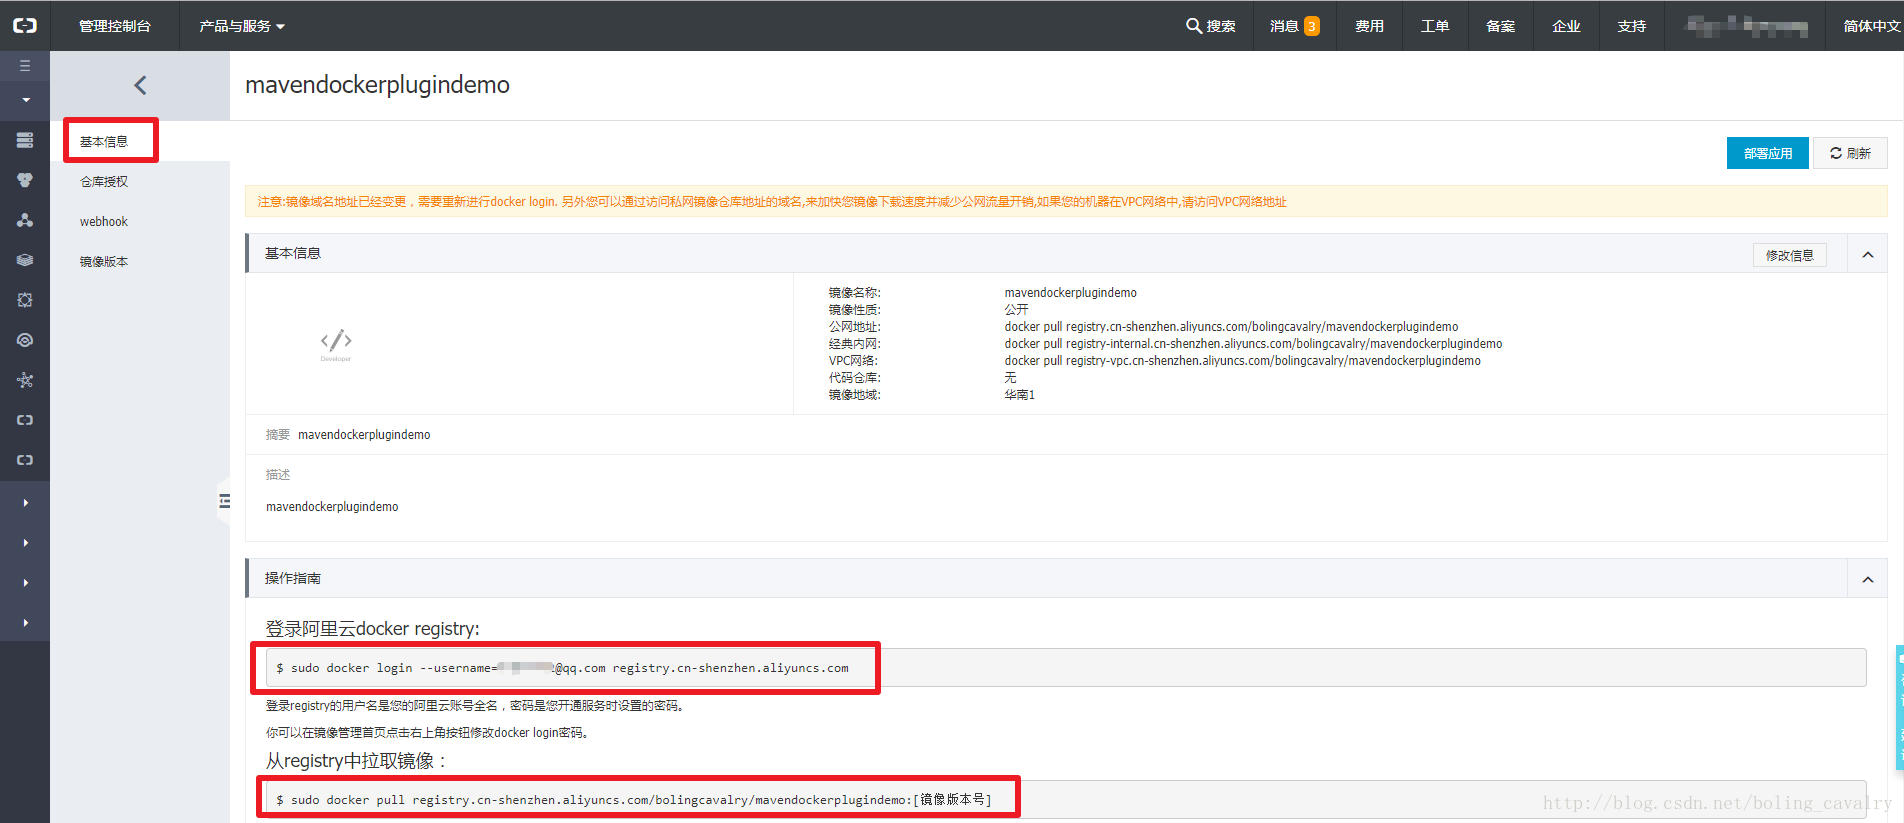Open the hamburger menu in left rail

tap(25, 66)
